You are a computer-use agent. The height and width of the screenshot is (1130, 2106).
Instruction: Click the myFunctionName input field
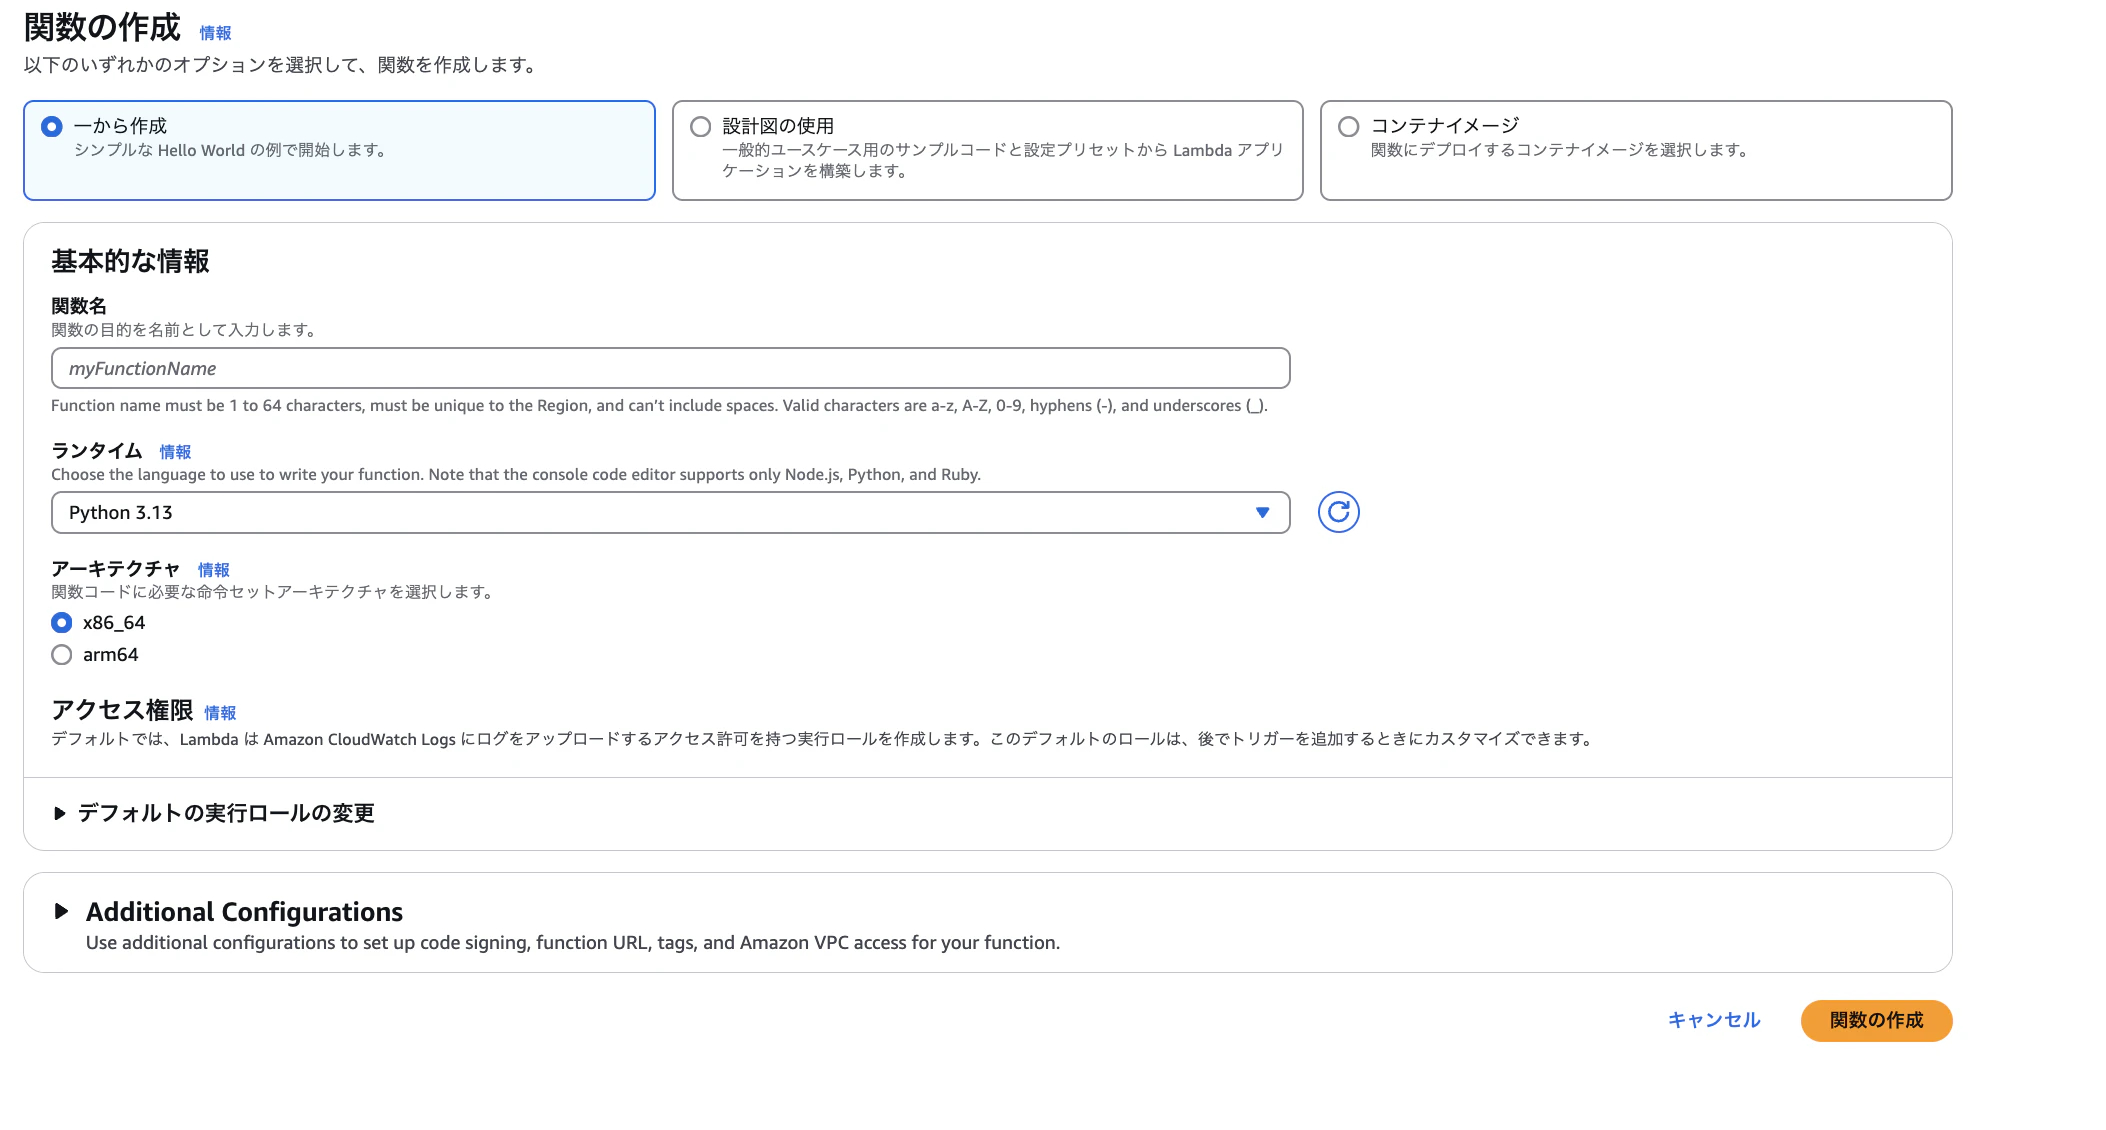(x=670, y=368)
